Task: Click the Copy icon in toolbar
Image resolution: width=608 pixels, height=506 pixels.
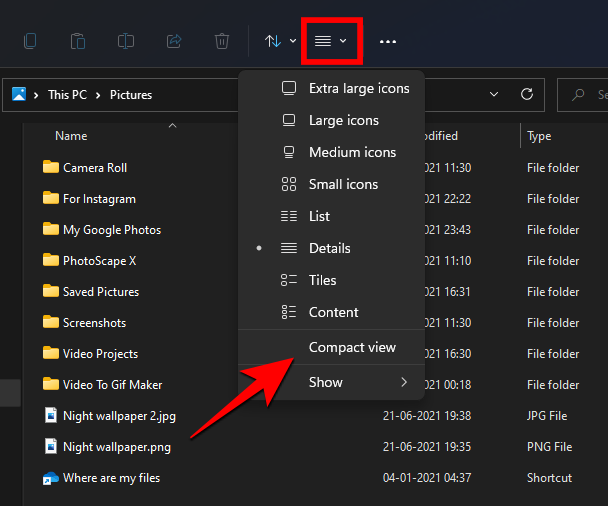Action: (30, 41)
